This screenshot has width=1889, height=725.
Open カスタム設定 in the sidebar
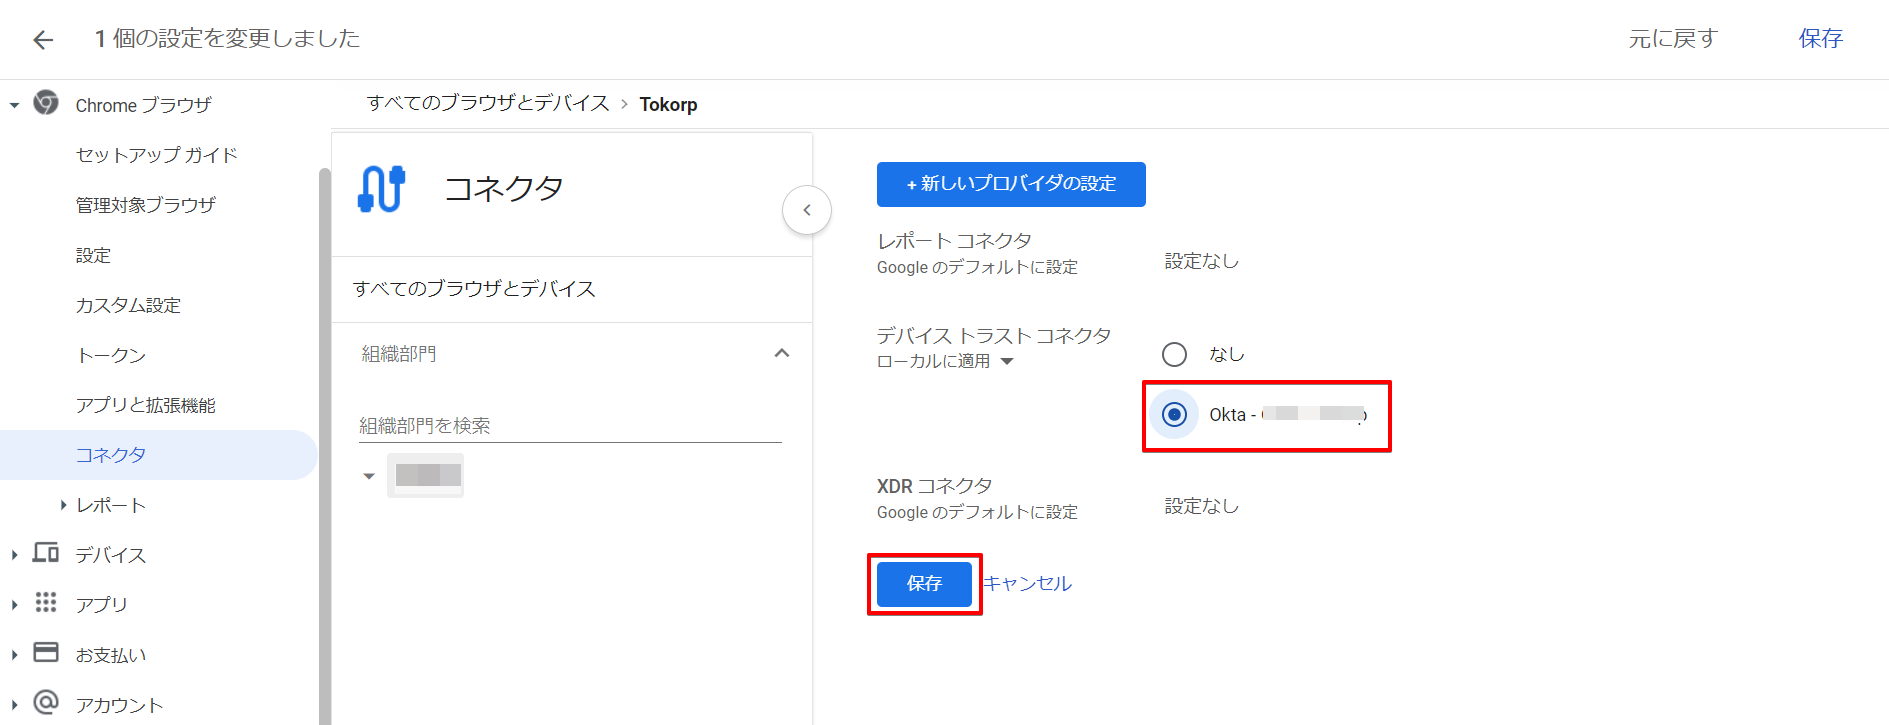point(128,305)
